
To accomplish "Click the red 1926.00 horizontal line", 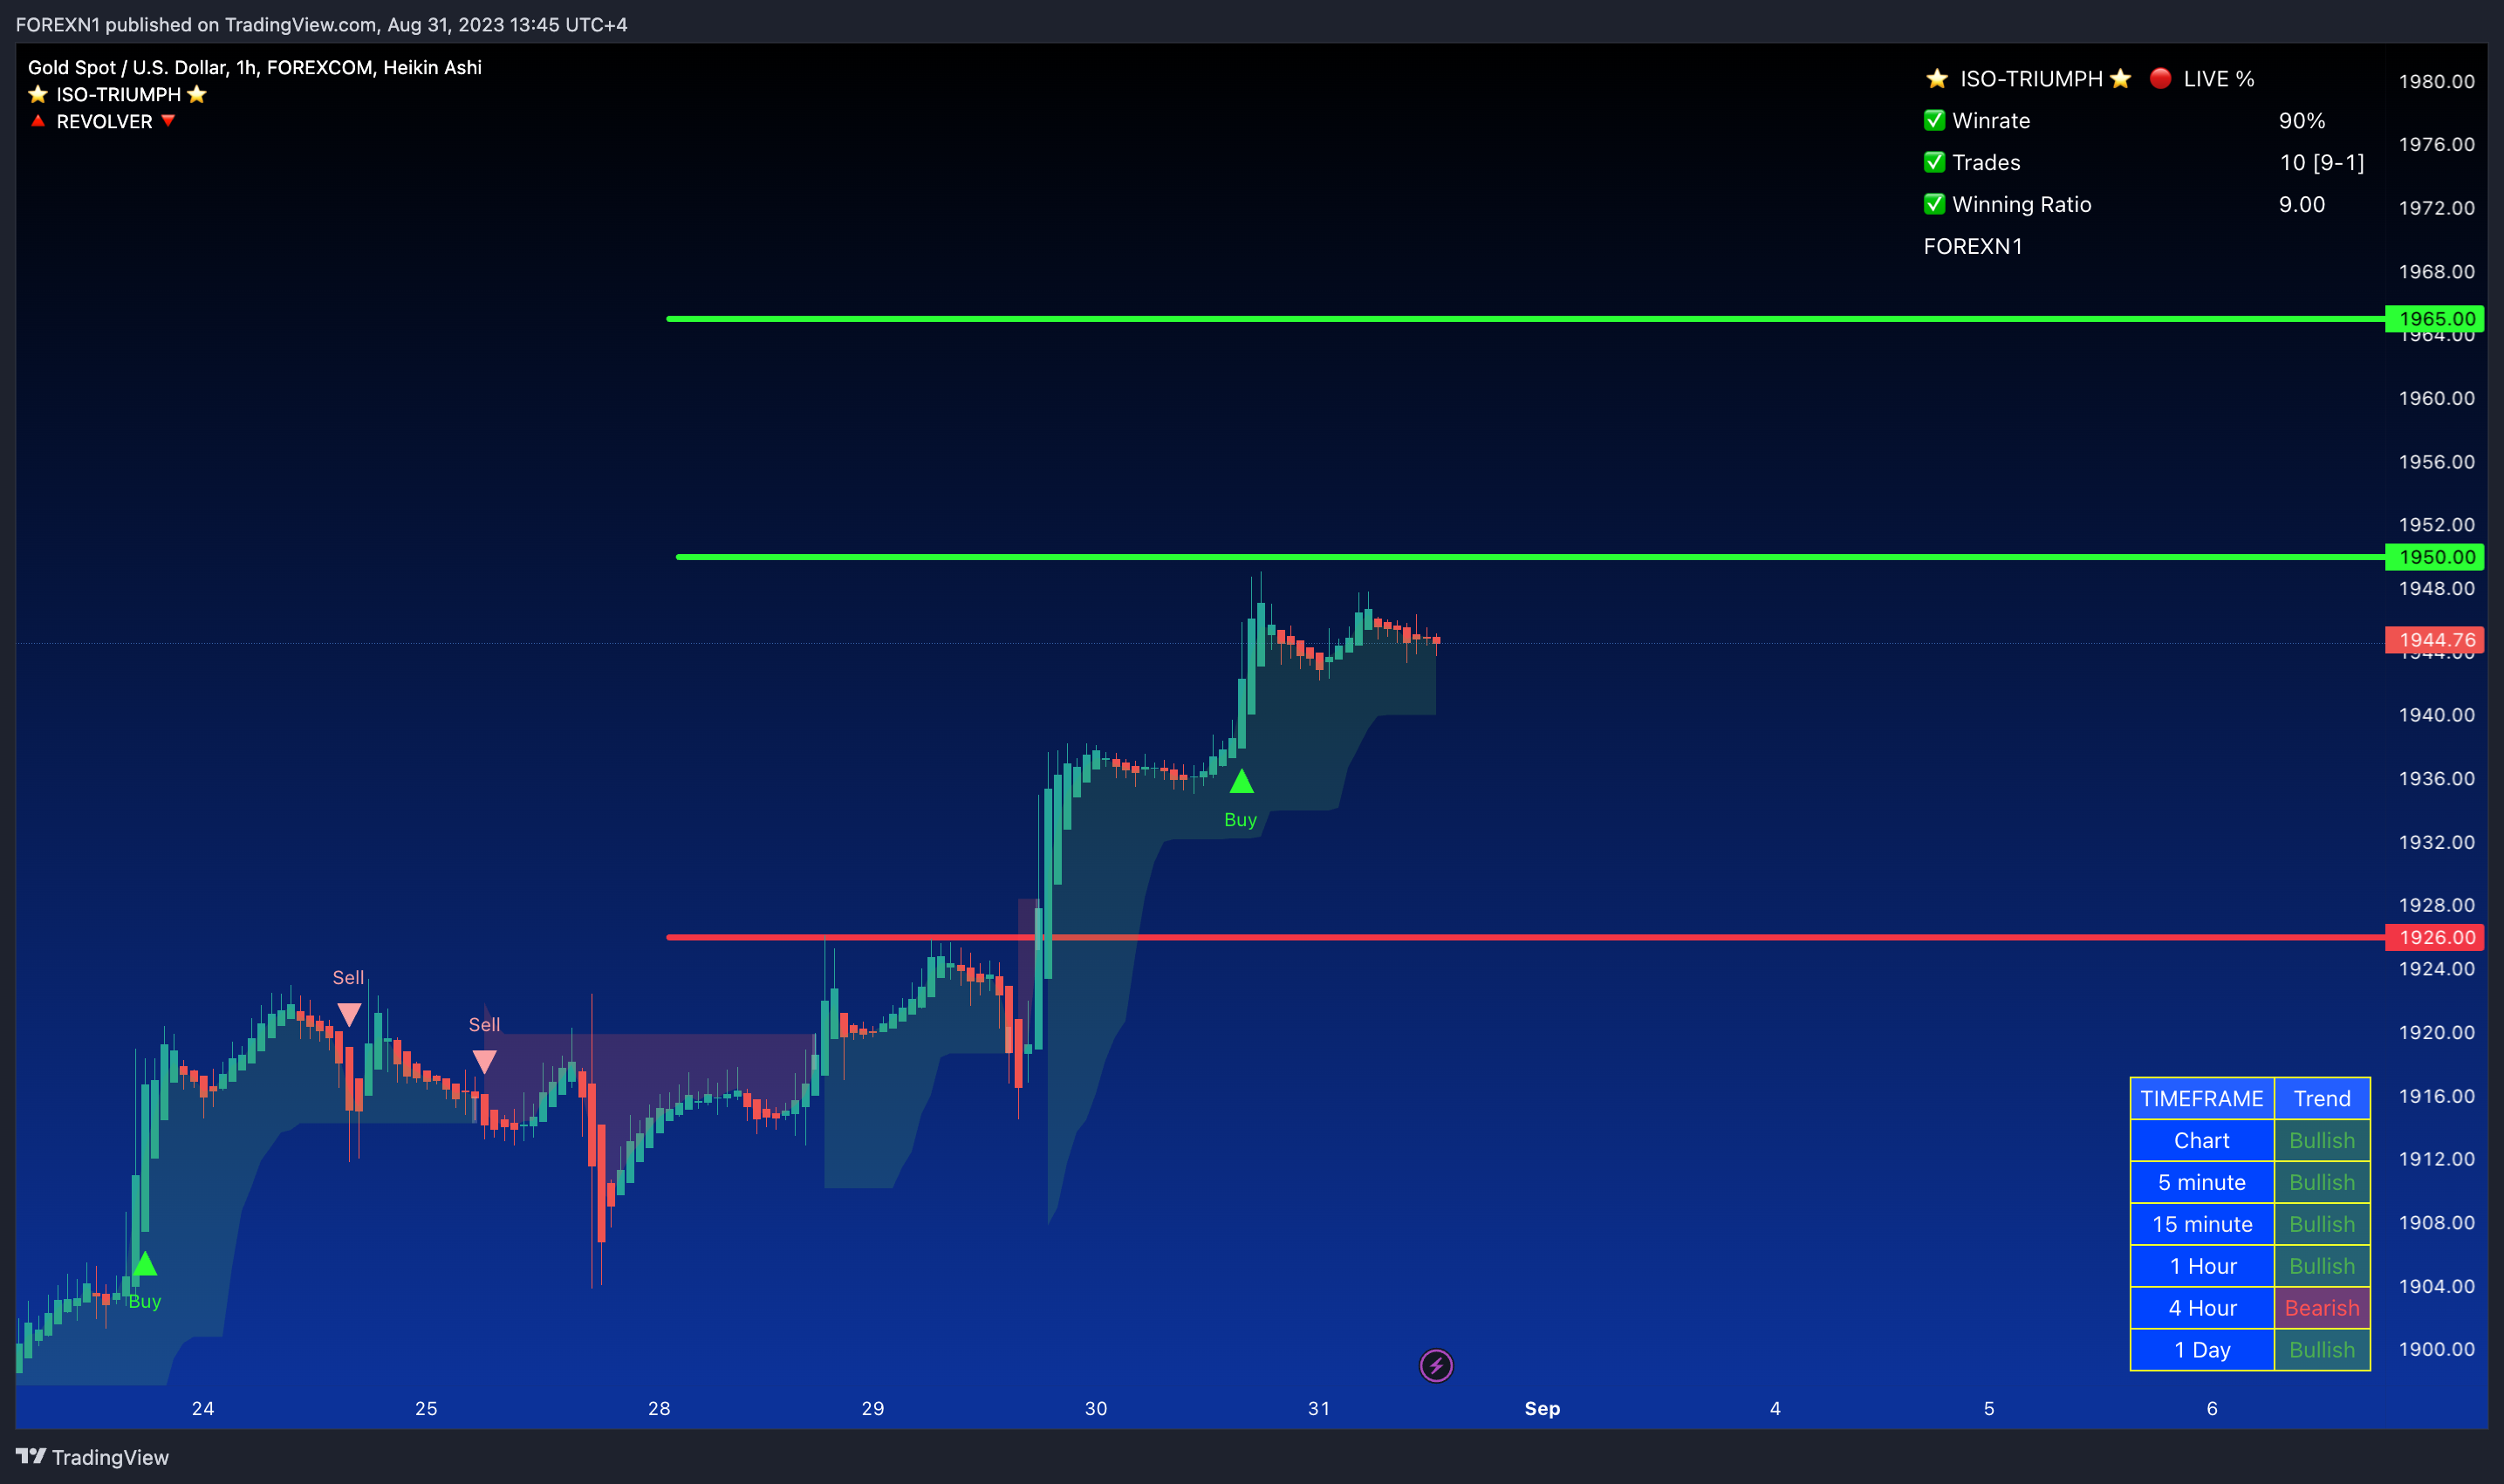I will coord(1525,937).
